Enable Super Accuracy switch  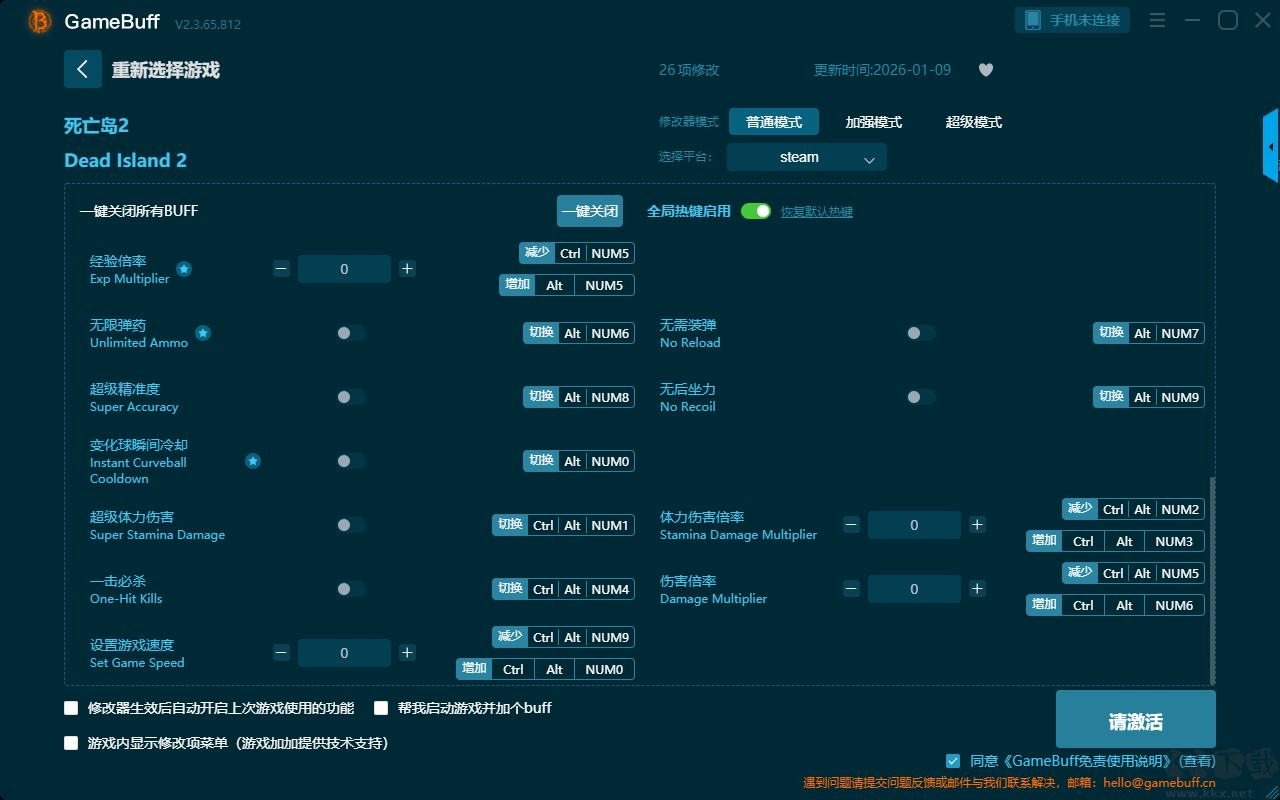(x=350, y=397)
